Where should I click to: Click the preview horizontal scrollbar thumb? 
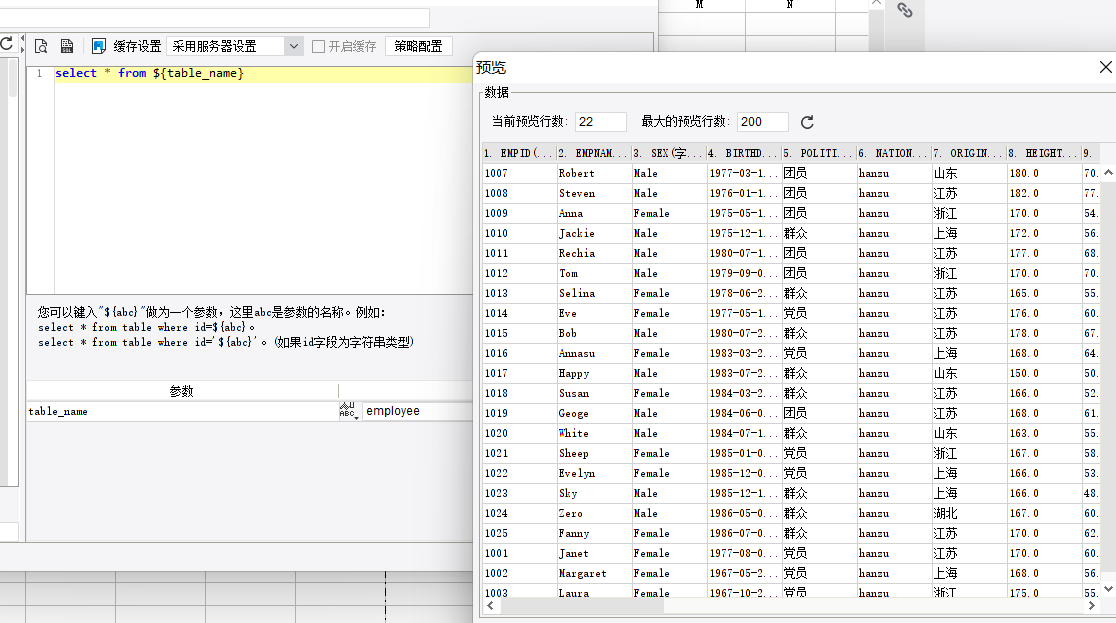[580, 606]
